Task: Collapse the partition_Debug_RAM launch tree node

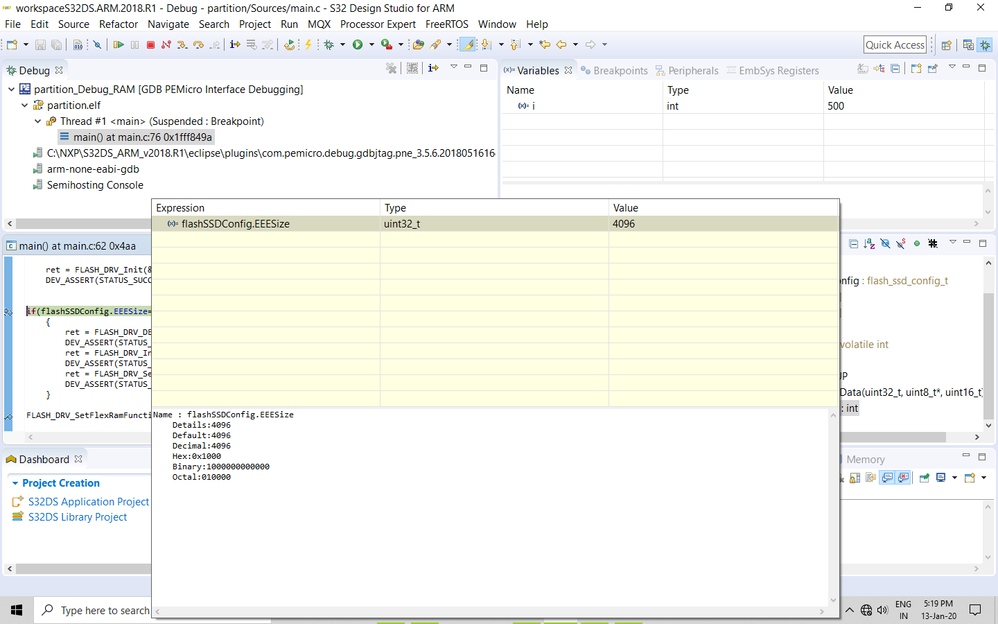Action: coord(11,89)
